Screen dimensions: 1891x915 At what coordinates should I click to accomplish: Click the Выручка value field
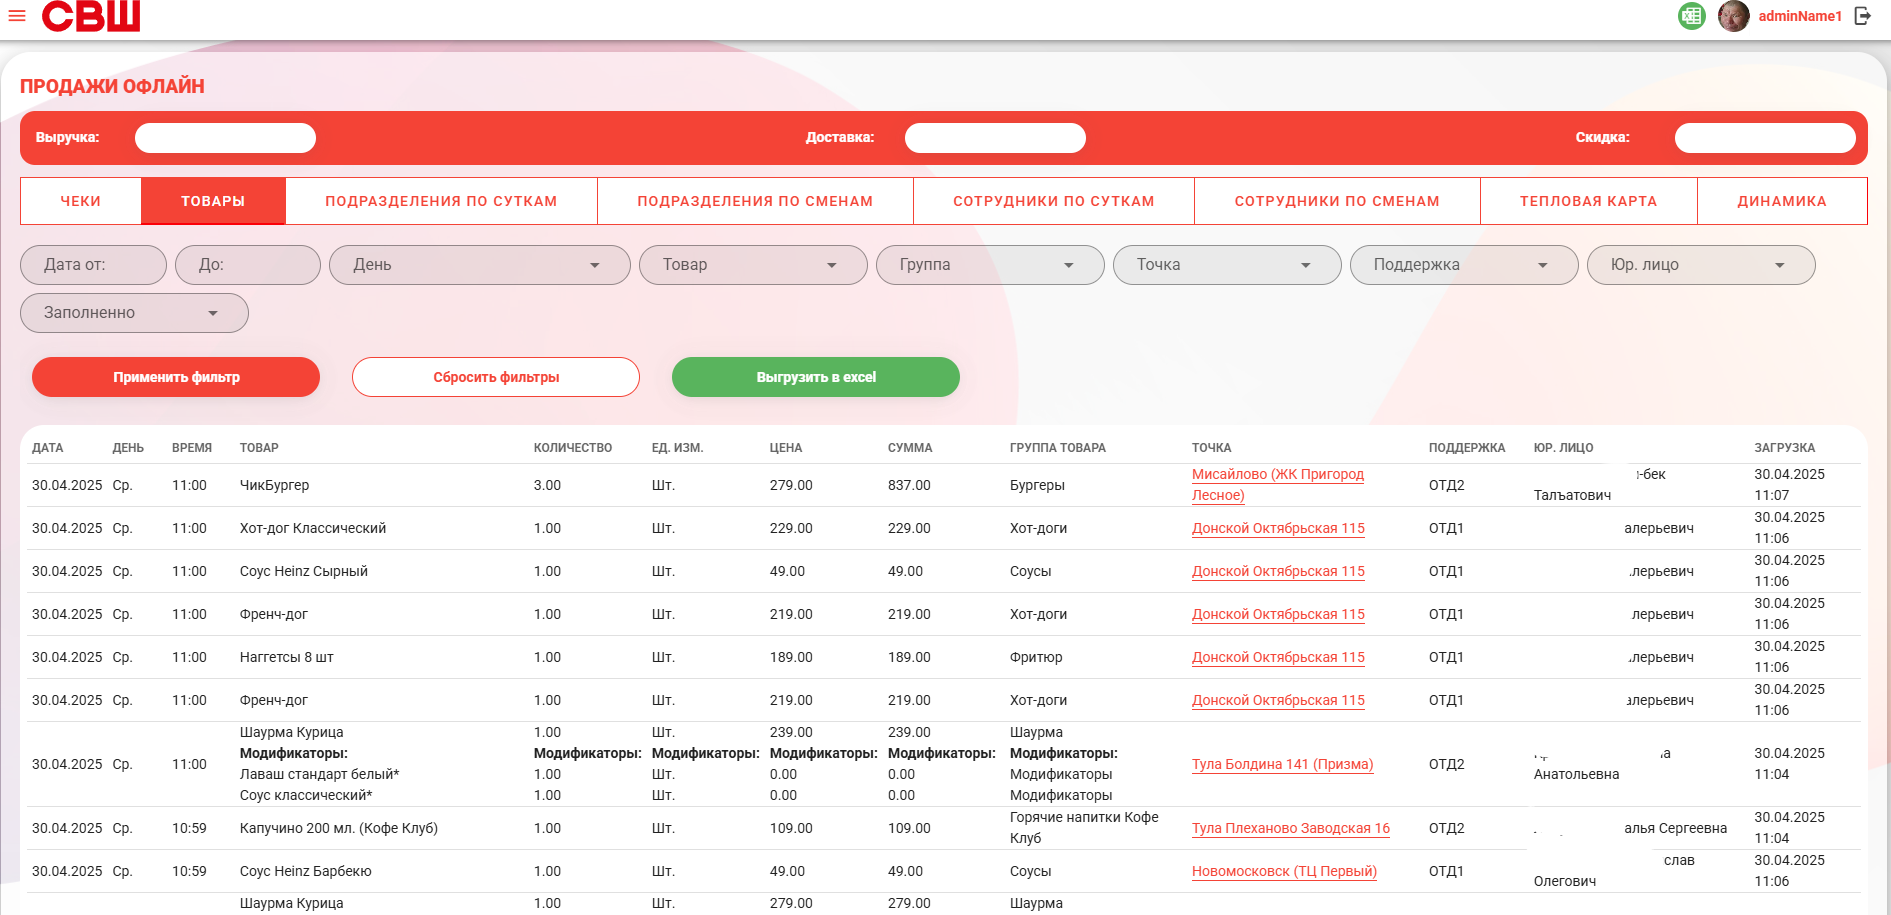click(x=225, y=138)
